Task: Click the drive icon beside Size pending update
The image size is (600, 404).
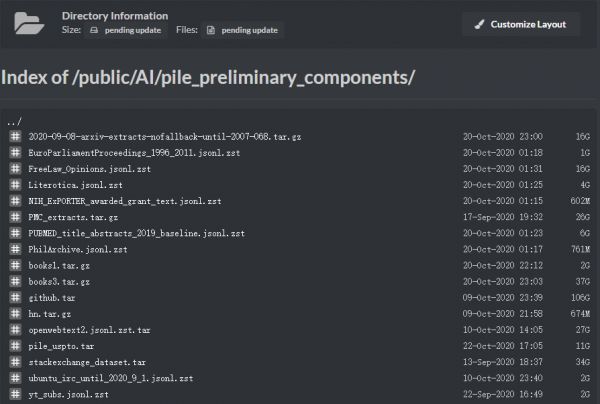Action: (x=94, y=30)
